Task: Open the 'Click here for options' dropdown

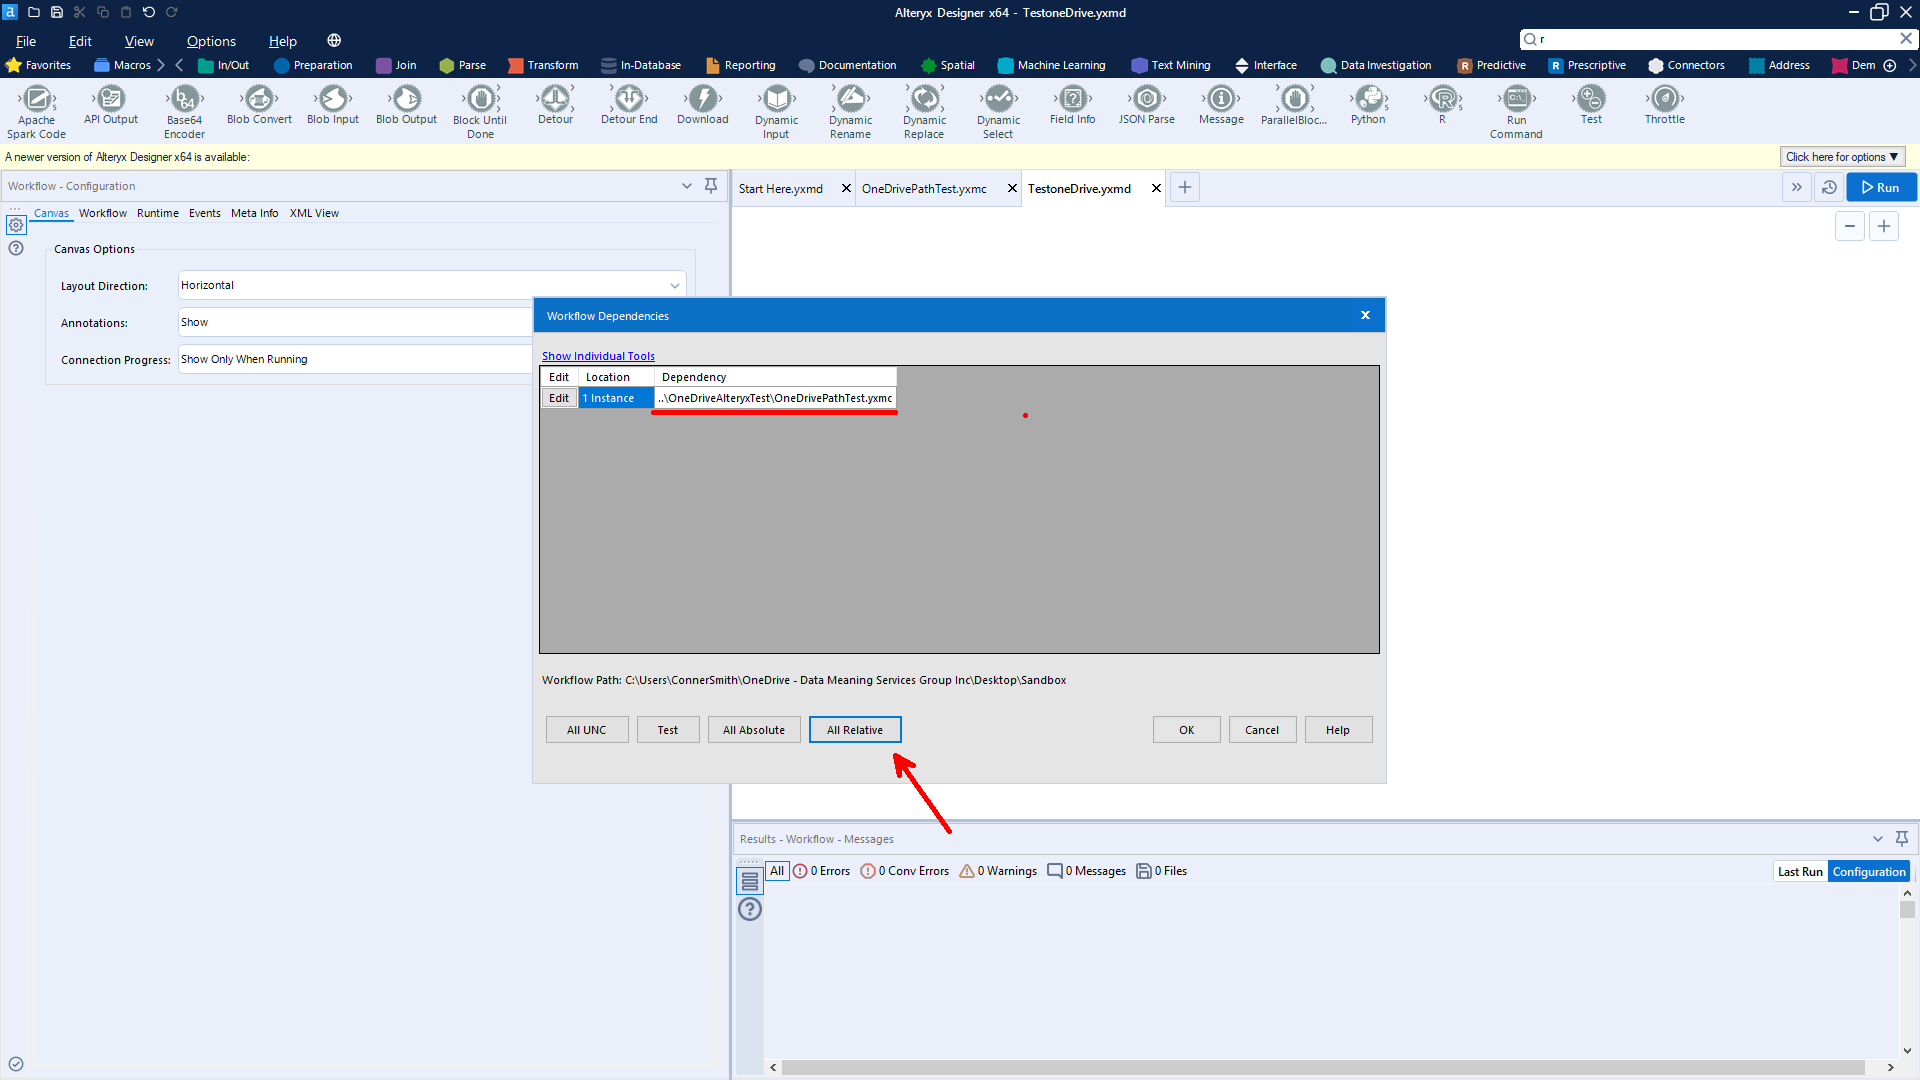Action: pyautogui.click(x=1842, y=157)
